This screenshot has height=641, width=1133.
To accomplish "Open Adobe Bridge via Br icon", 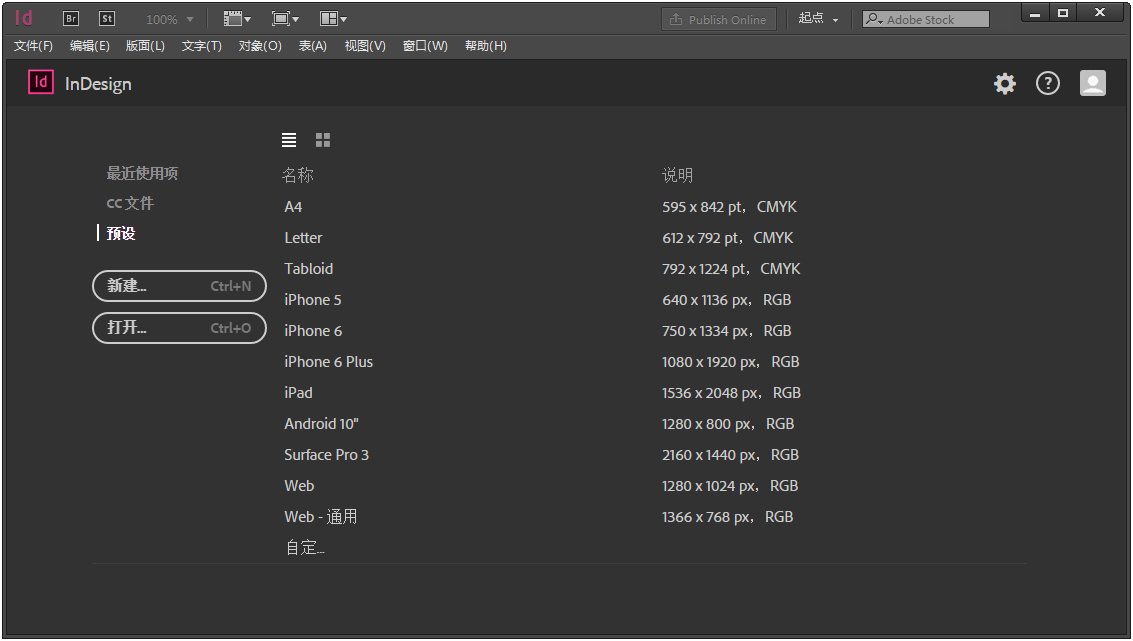I will (71, 19).
